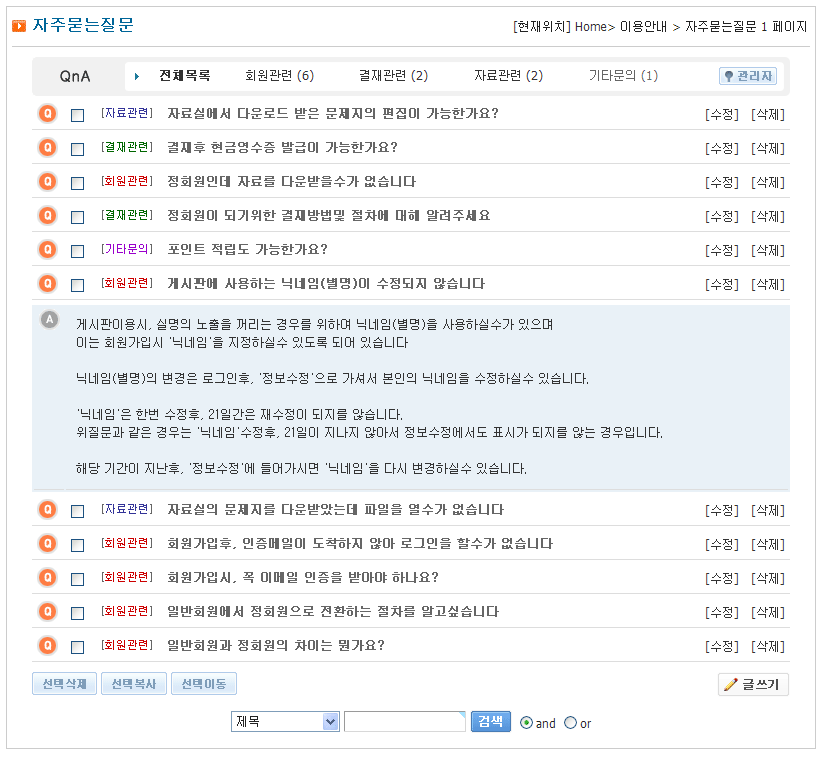
Task: Switch to the 회원관련 (6) category tab
Action: pos(279,76)
